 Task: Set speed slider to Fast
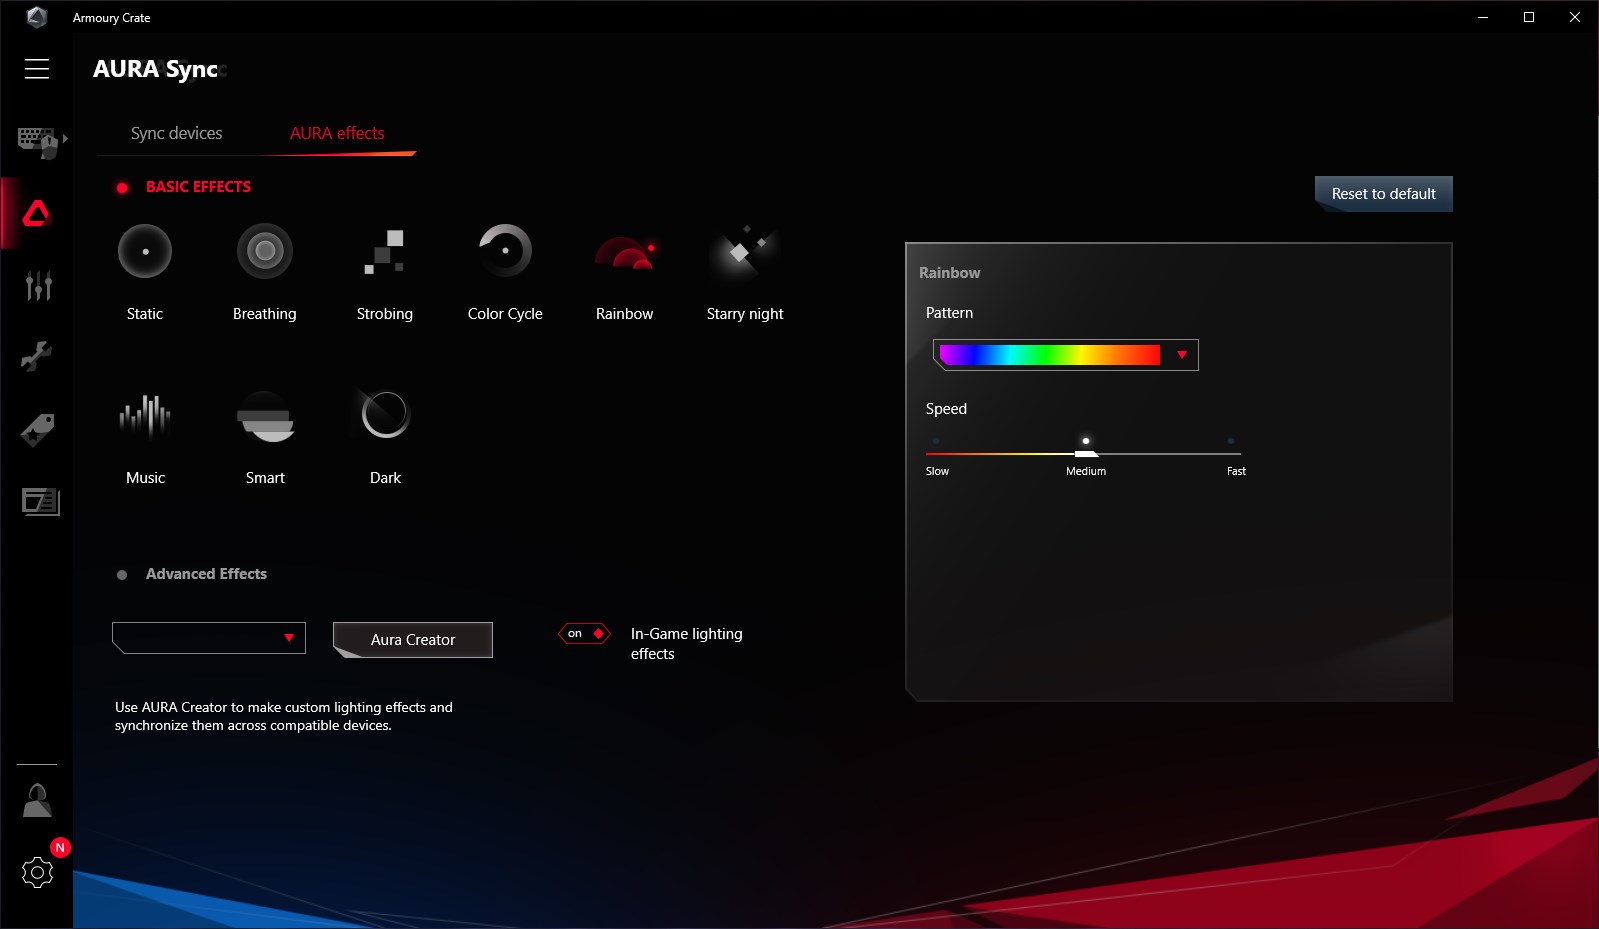click(1231, 441)
